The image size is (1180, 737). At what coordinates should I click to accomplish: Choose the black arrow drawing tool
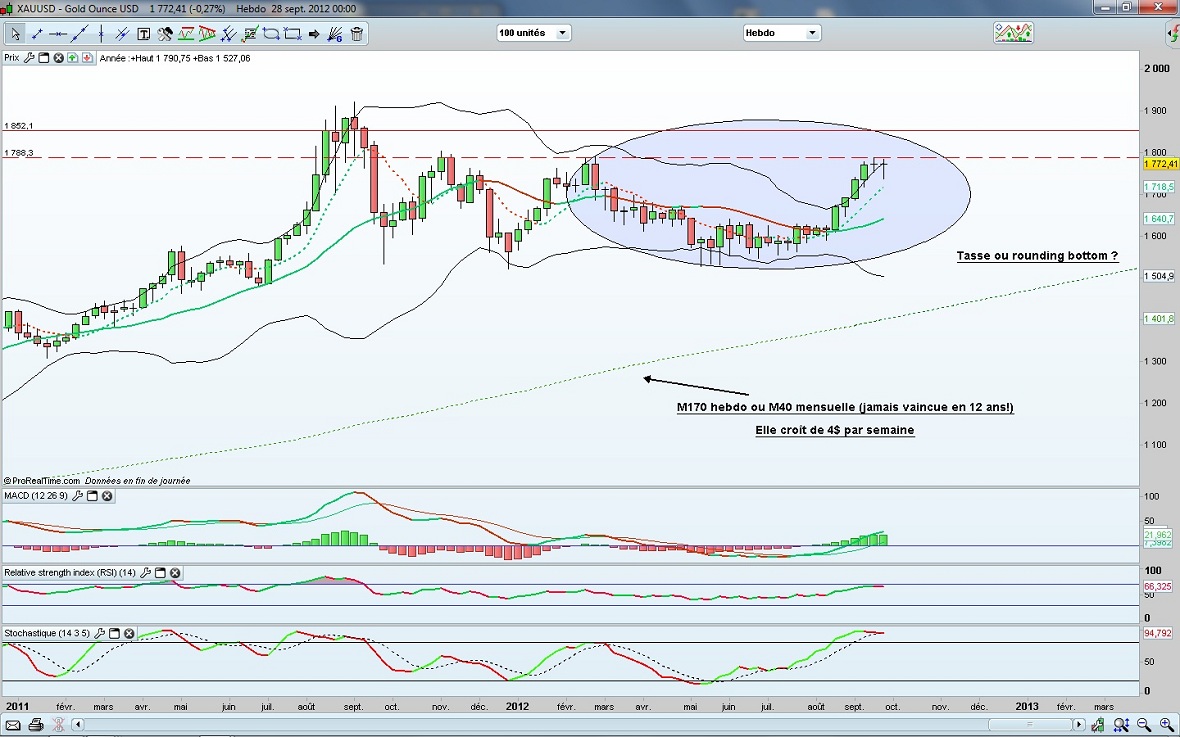314,34
